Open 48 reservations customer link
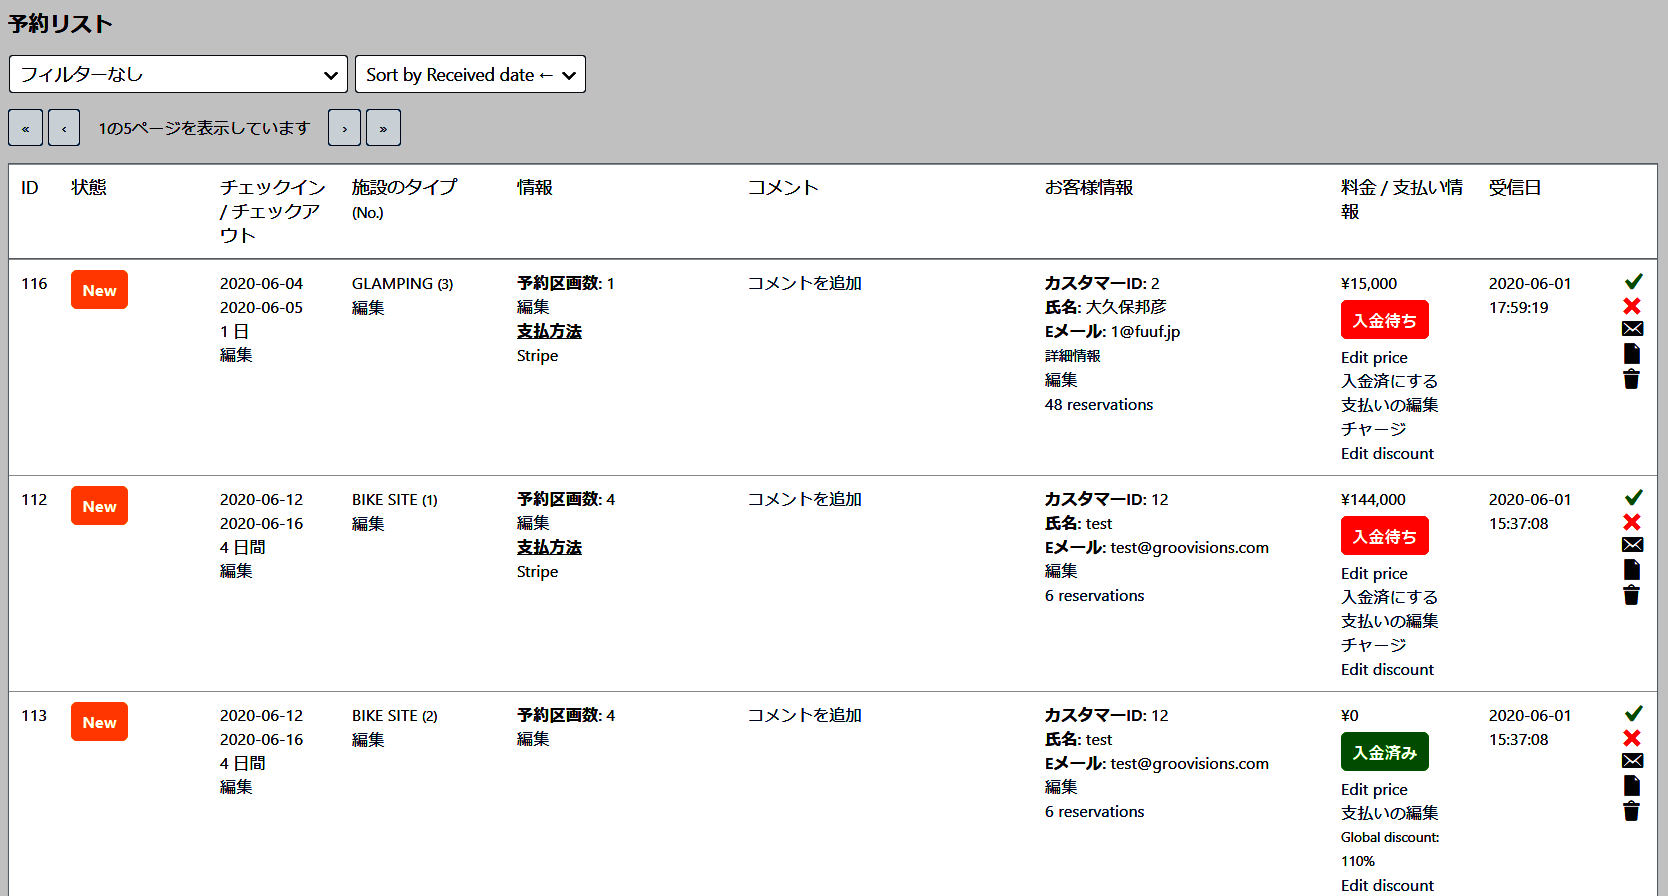 click(1098, 405)
